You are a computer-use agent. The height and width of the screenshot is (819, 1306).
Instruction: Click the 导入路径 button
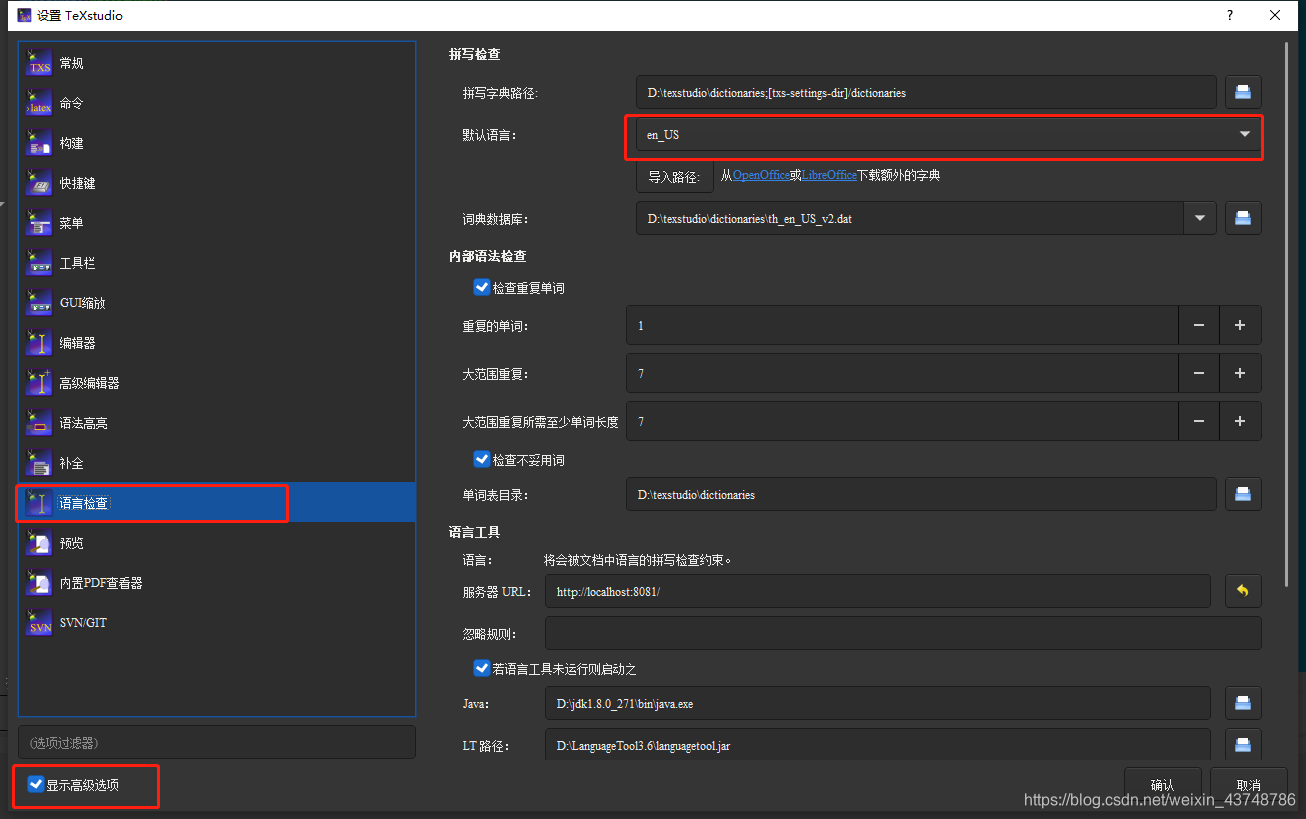tap(674, 175)
